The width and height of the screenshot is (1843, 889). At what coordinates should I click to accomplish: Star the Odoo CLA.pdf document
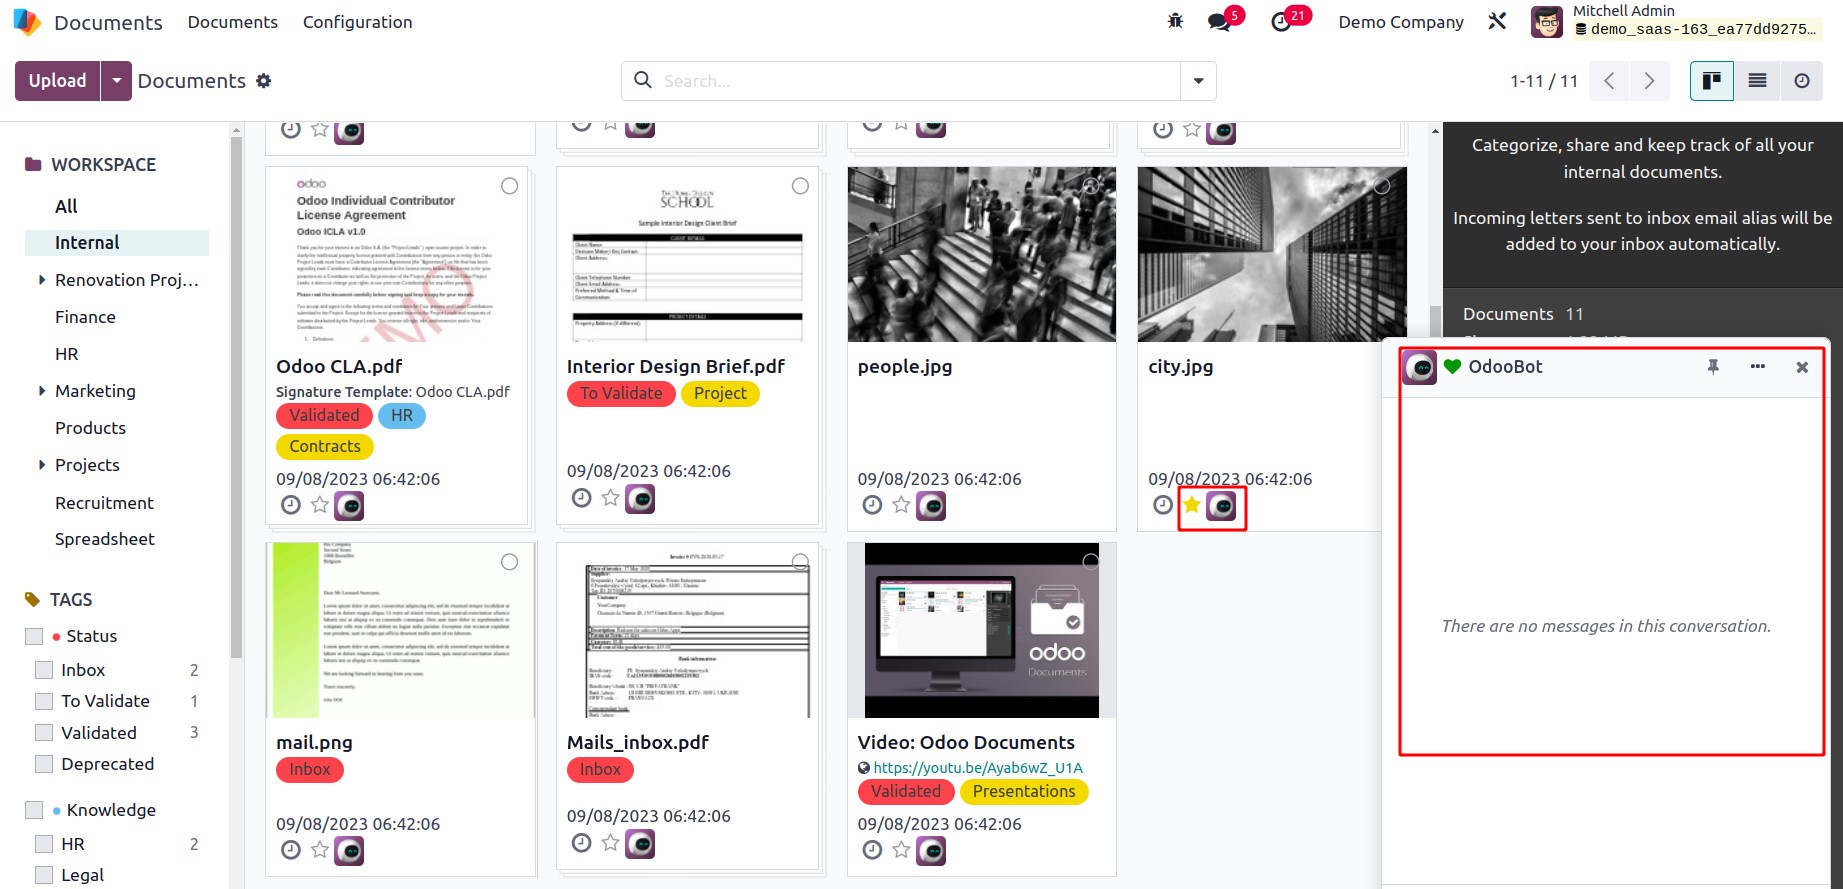[320, 505]
